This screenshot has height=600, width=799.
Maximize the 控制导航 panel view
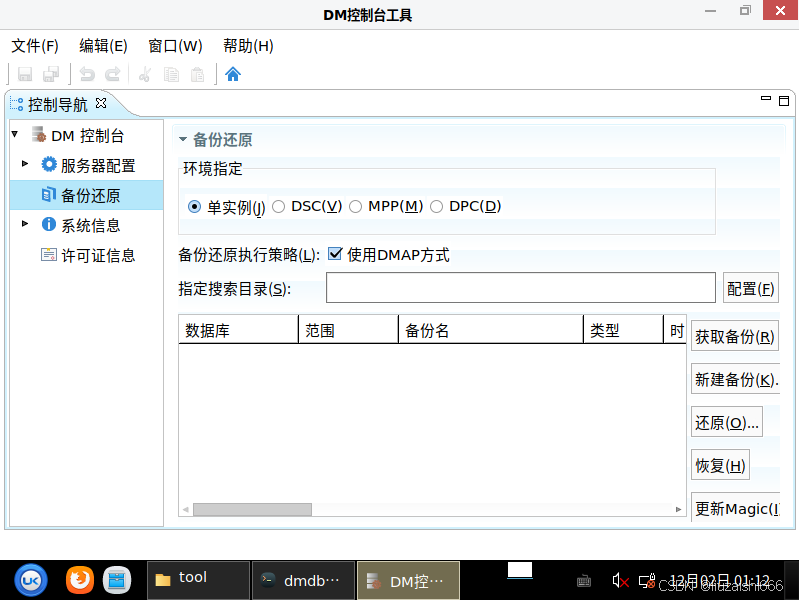(x=784, y=101)
